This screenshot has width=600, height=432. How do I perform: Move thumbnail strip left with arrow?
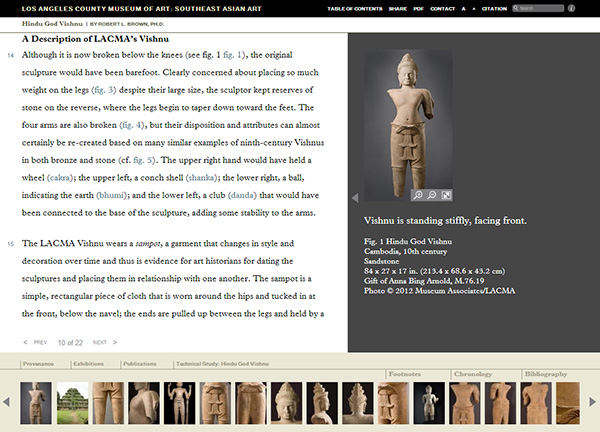pyautogui.click(x=6, y=402)
